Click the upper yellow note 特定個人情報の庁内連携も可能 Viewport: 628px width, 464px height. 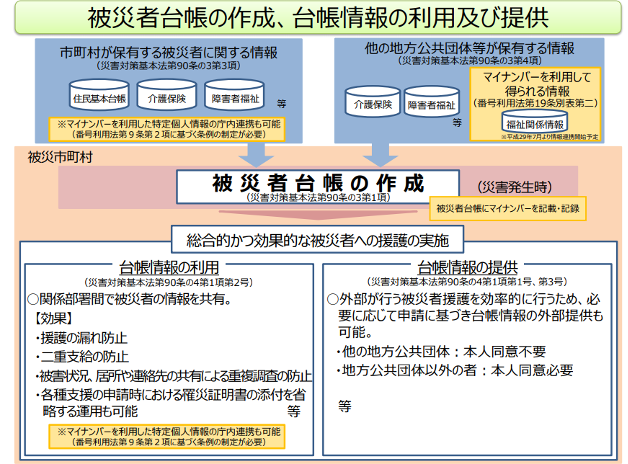167,129
